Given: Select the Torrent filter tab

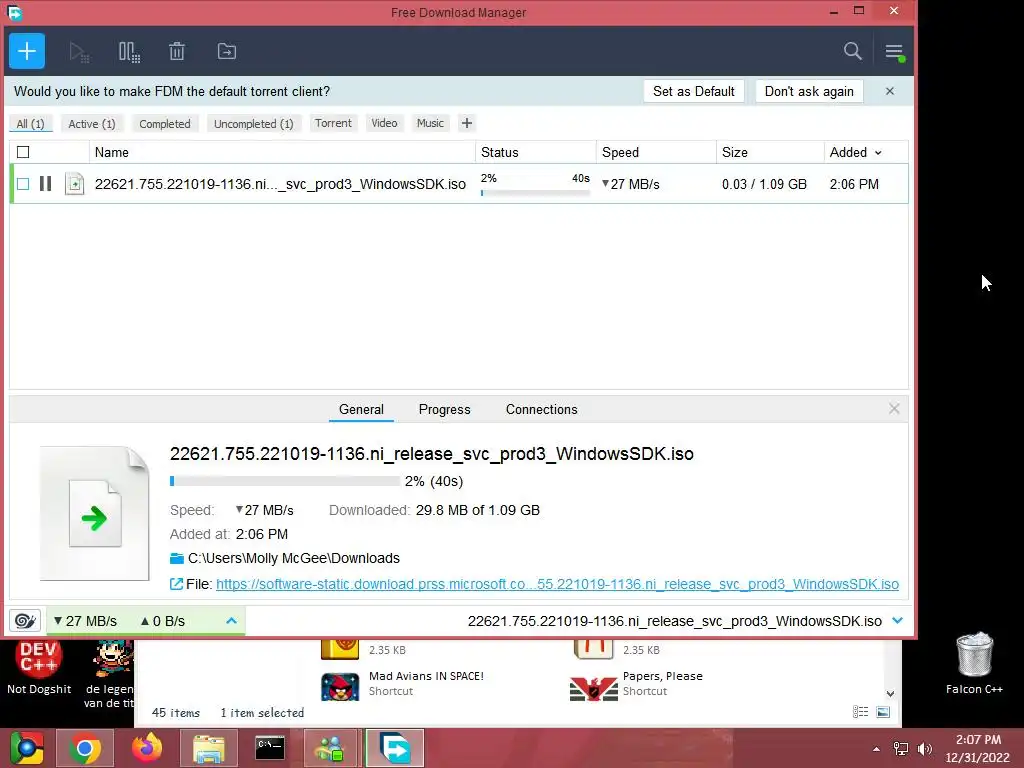Looking at the screenshot, I should (333, 123).
